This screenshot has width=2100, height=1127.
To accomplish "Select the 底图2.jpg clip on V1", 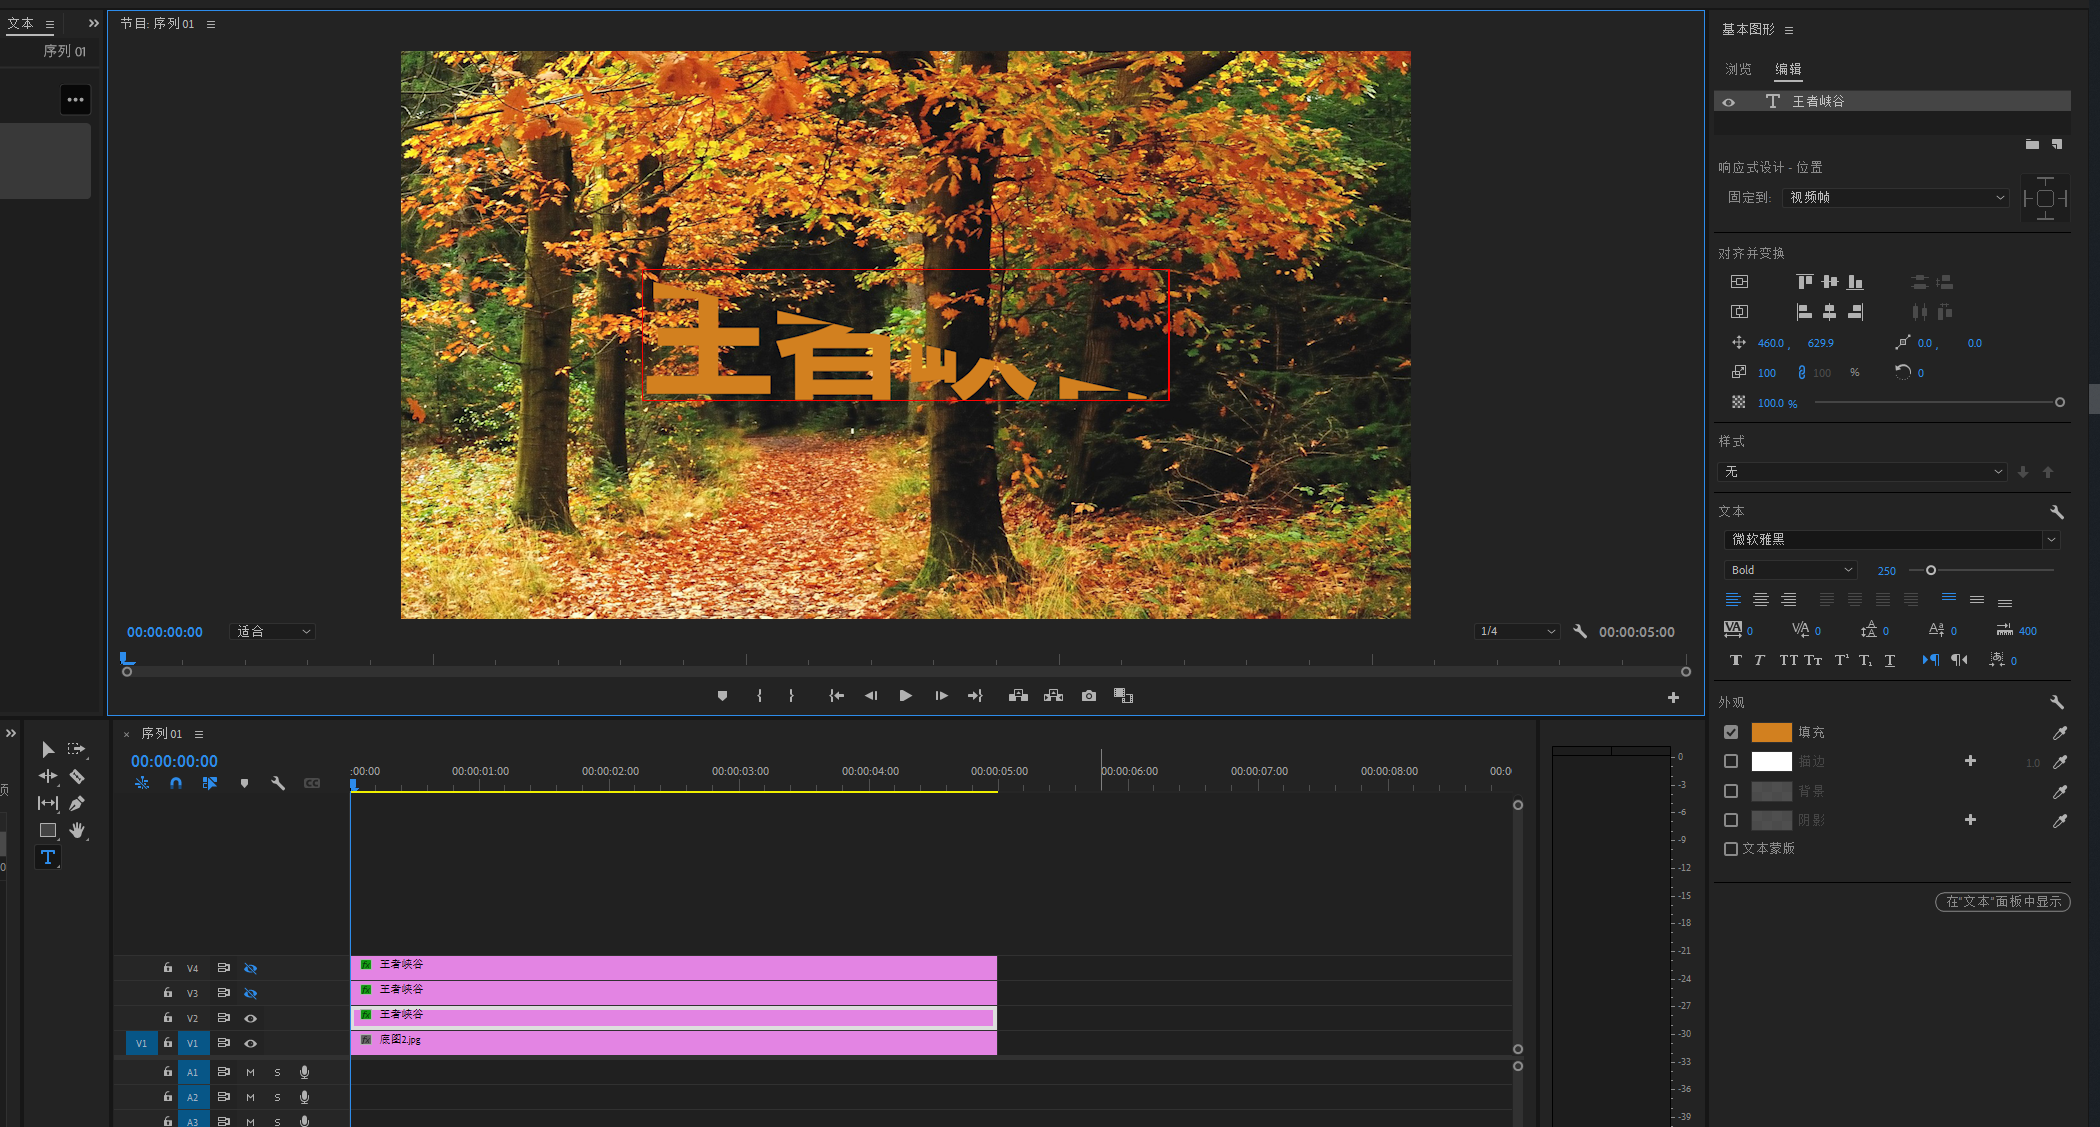I will [x=673, y=1042].
